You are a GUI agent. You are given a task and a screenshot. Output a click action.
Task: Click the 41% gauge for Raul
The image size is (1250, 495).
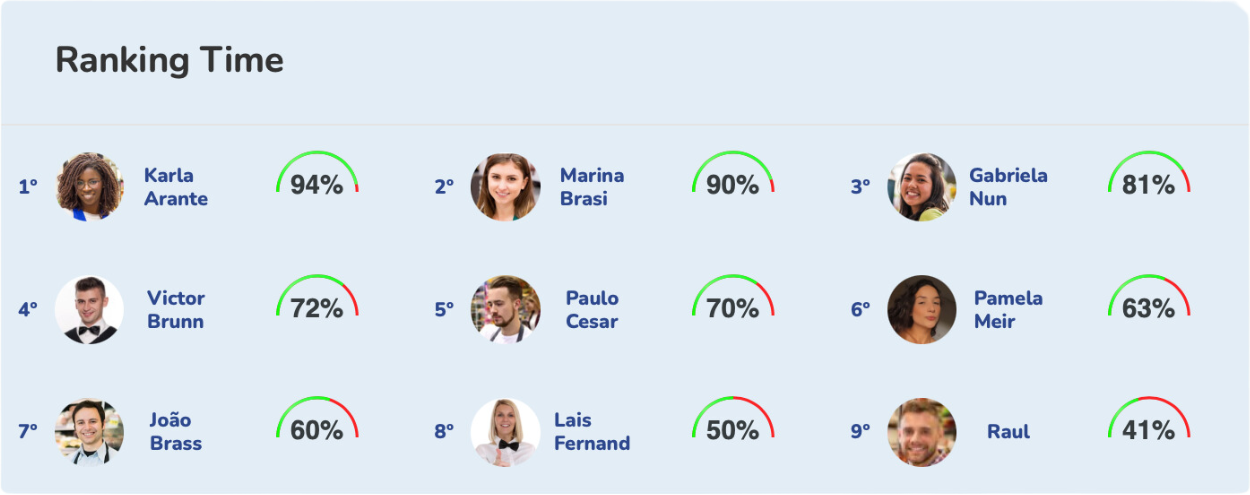coord(1149,423)
